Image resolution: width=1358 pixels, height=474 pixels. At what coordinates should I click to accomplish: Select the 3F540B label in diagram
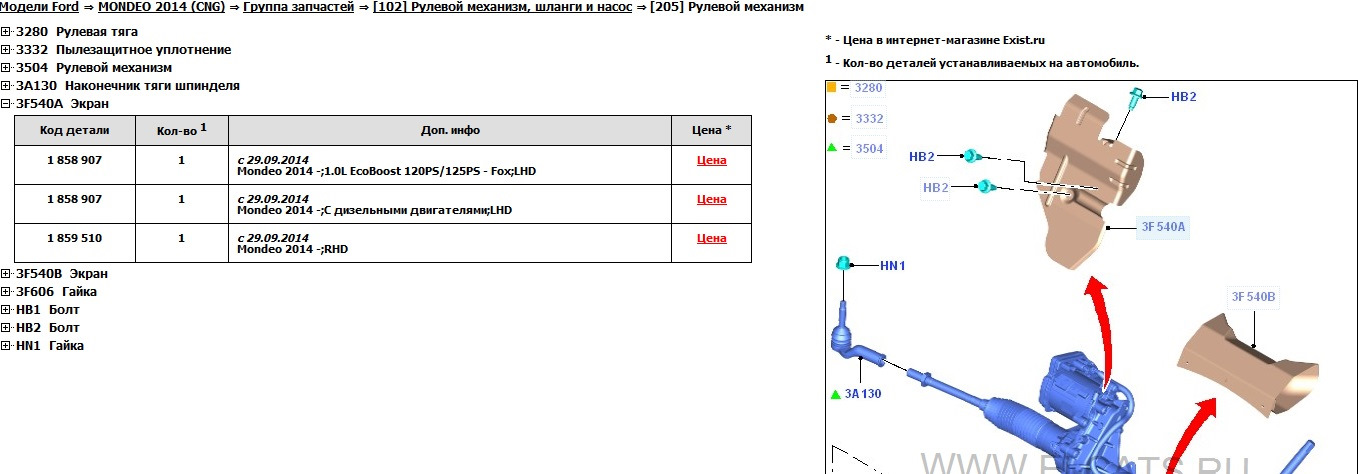tap(1253, 297)
